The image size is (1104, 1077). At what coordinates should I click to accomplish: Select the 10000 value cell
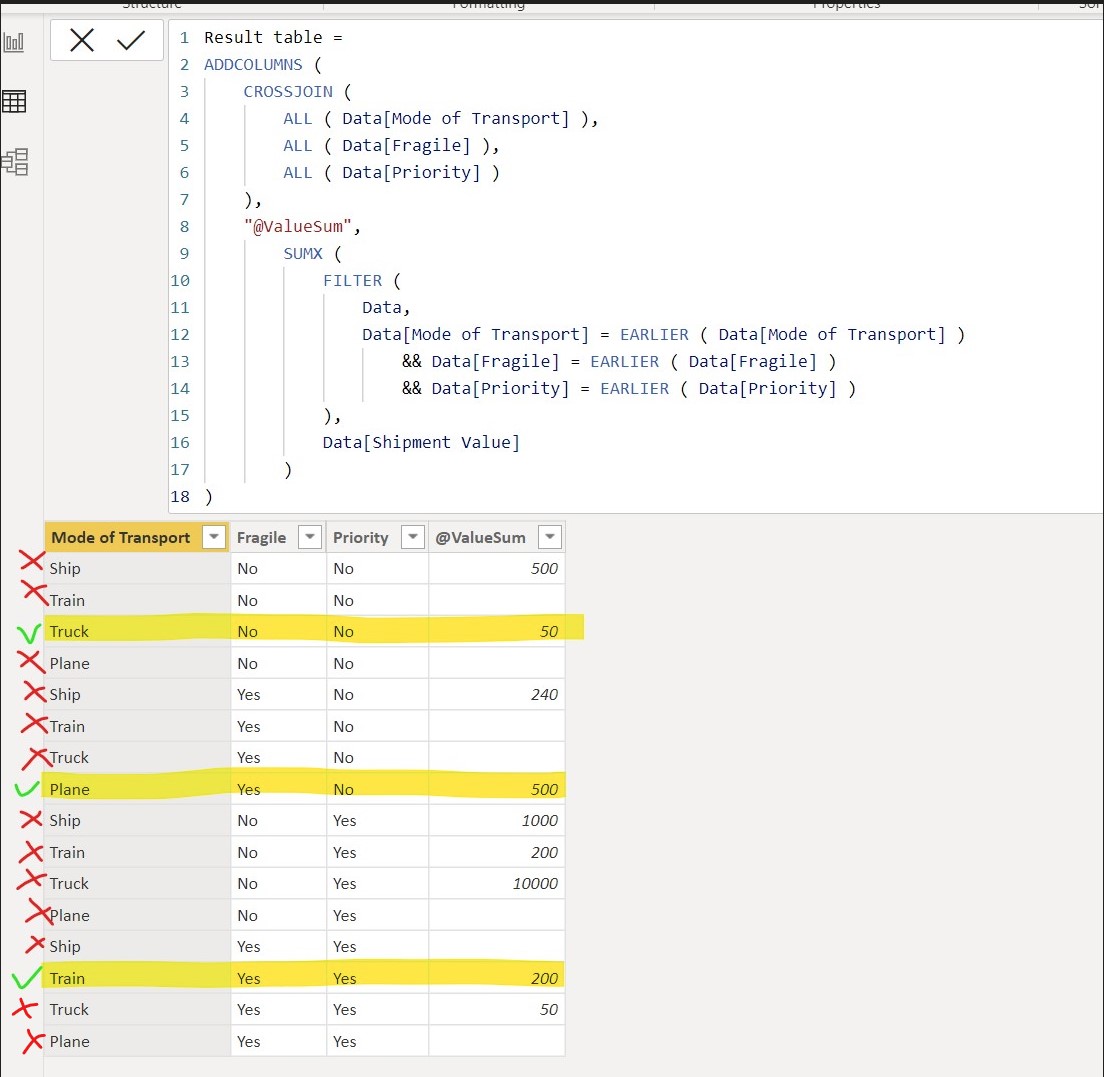[x=496, y=883]
